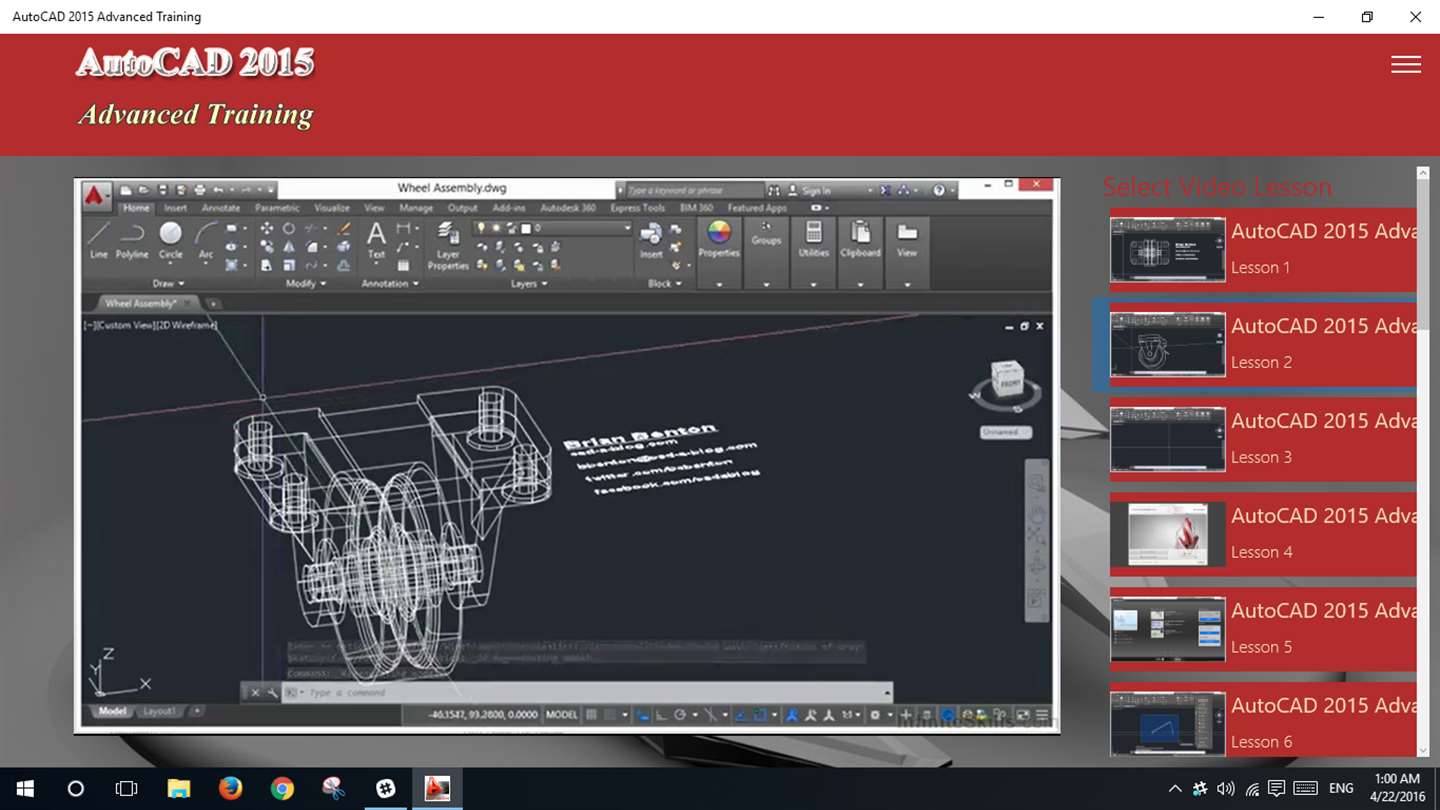Screen dimensions: 1440x810
Task: Launch Firefox from the taskbar
Action: tap(230, 789)
